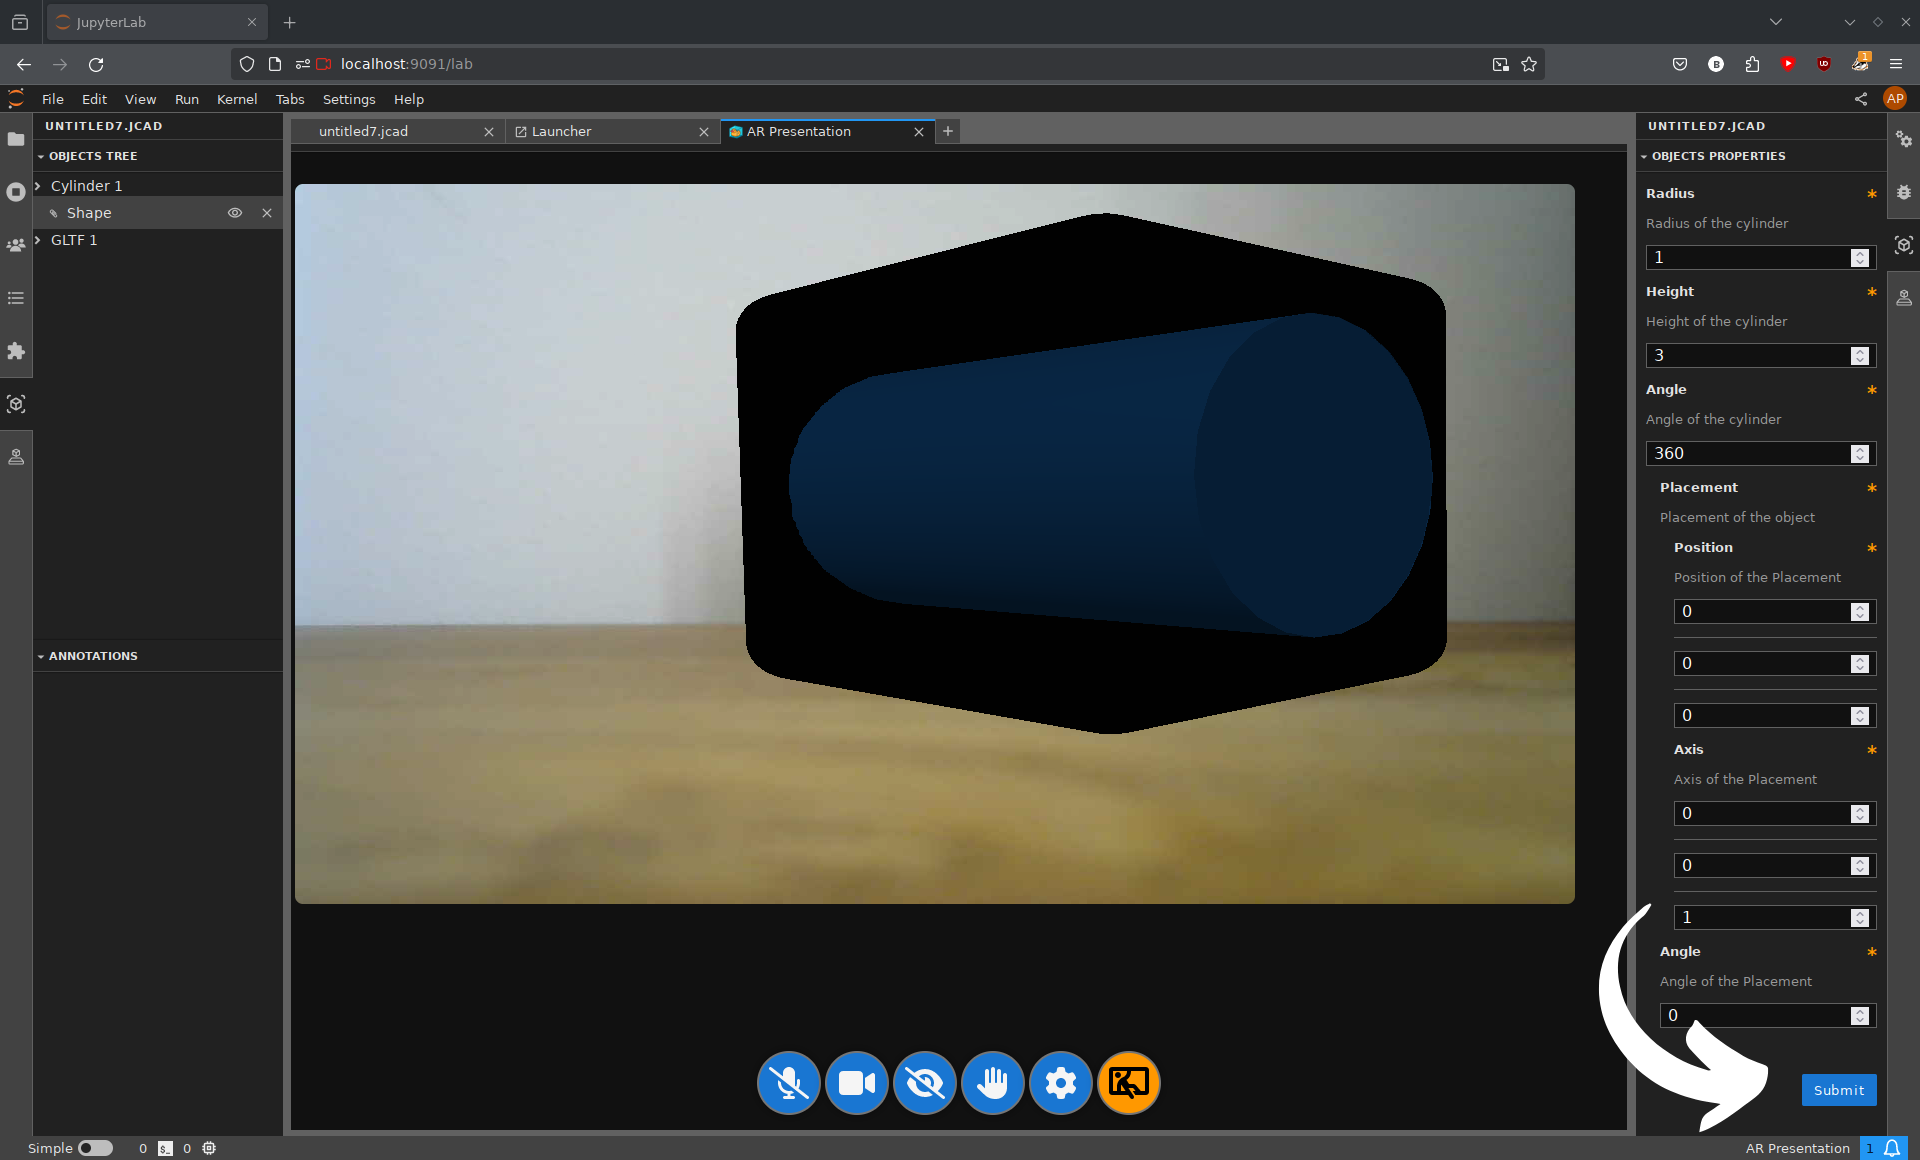Screen dimensions: 1920x1160
Task: Click the Submit button
Action: pyautogui.click(x=1838, y=1090)
